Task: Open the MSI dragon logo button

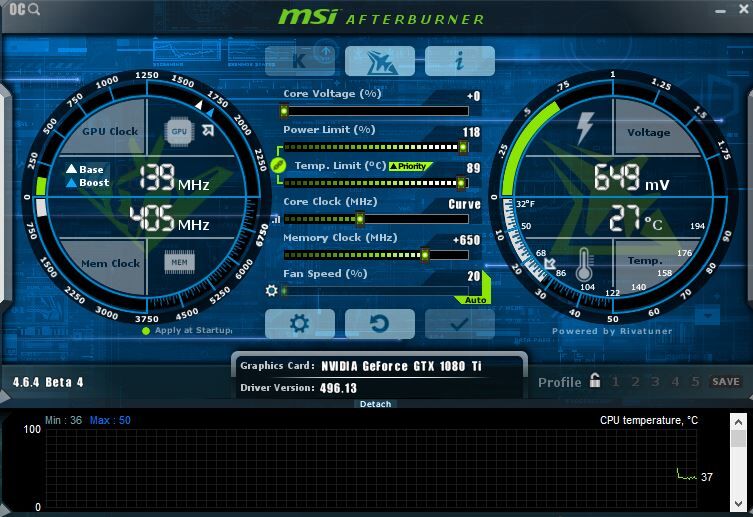Action: tap(380, 61)
